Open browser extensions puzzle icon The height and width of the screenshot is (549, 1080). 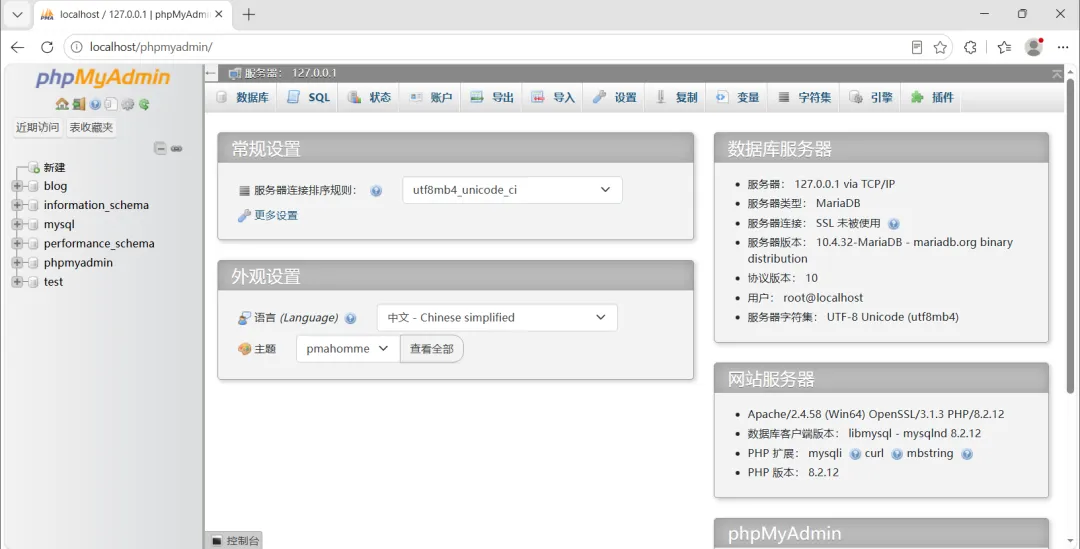pyautogui.click(x=970, y=47)
